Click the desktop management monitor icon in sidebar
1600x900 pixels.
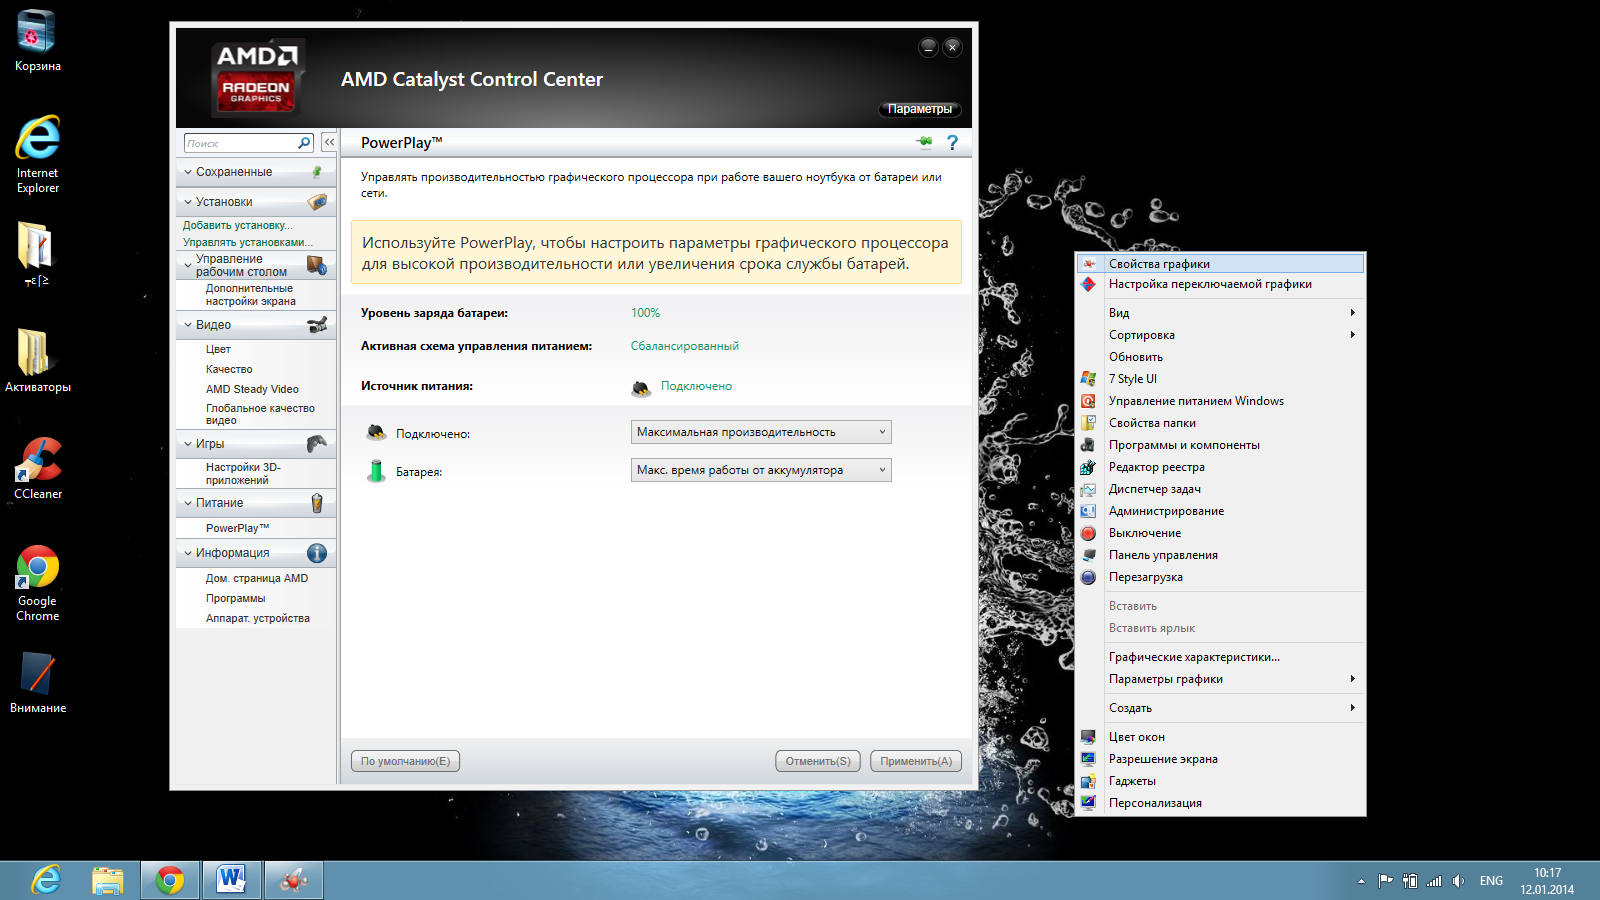[317, 265]
